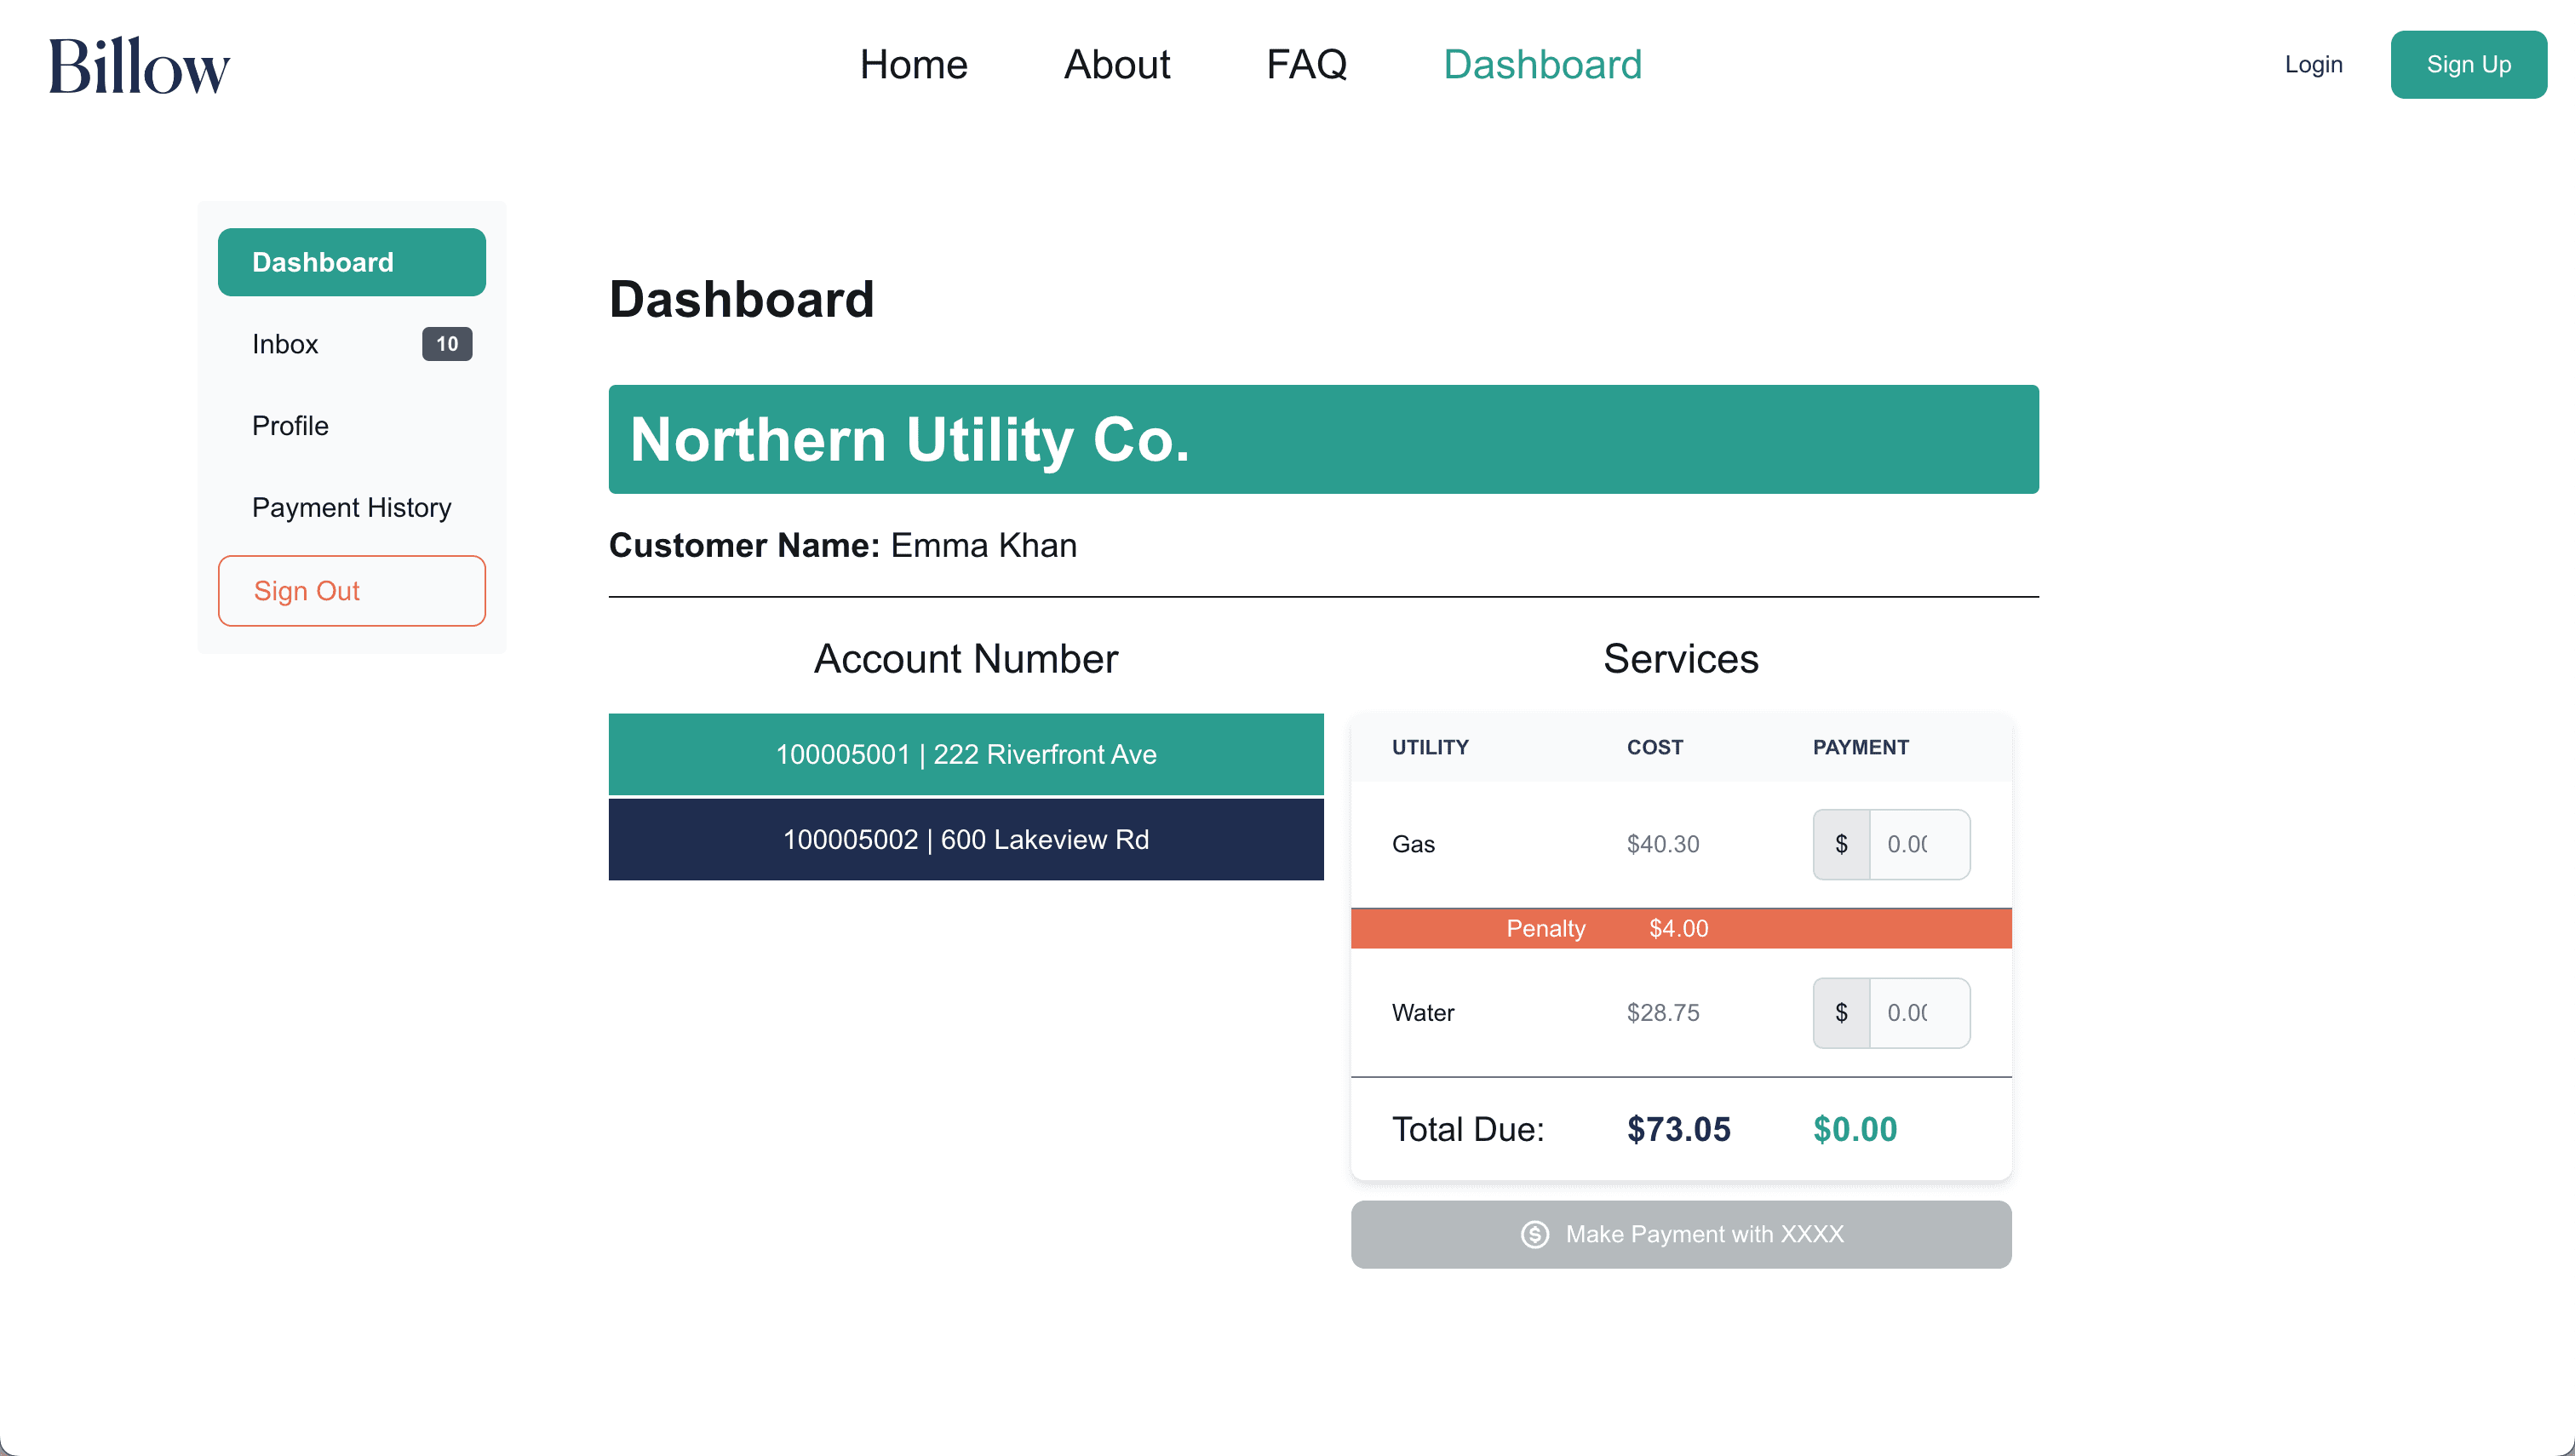Open the Inbox sidebar item
Viewport: 2575px width, 1456px height.
(x=285, y=344)
